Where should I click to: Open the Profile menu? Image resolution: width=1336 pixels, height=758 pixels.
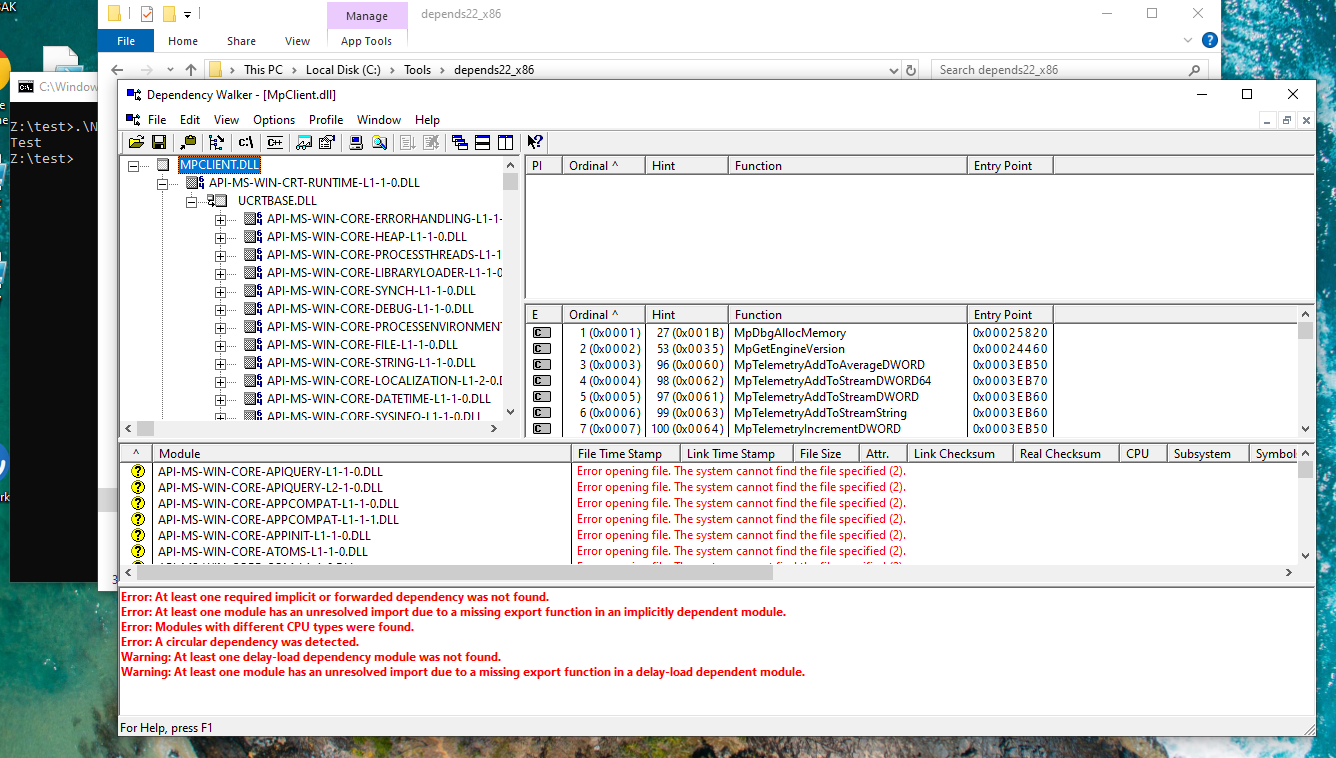coord(326,119)
